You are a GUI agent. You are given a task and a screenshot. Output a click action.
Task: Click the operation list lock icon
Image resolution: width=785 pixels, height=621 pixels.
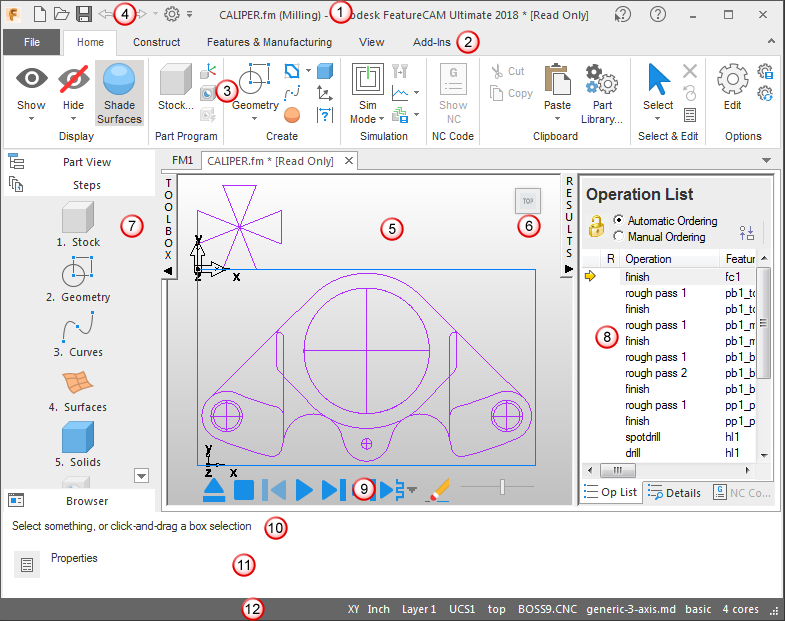(x=596, y=226)
